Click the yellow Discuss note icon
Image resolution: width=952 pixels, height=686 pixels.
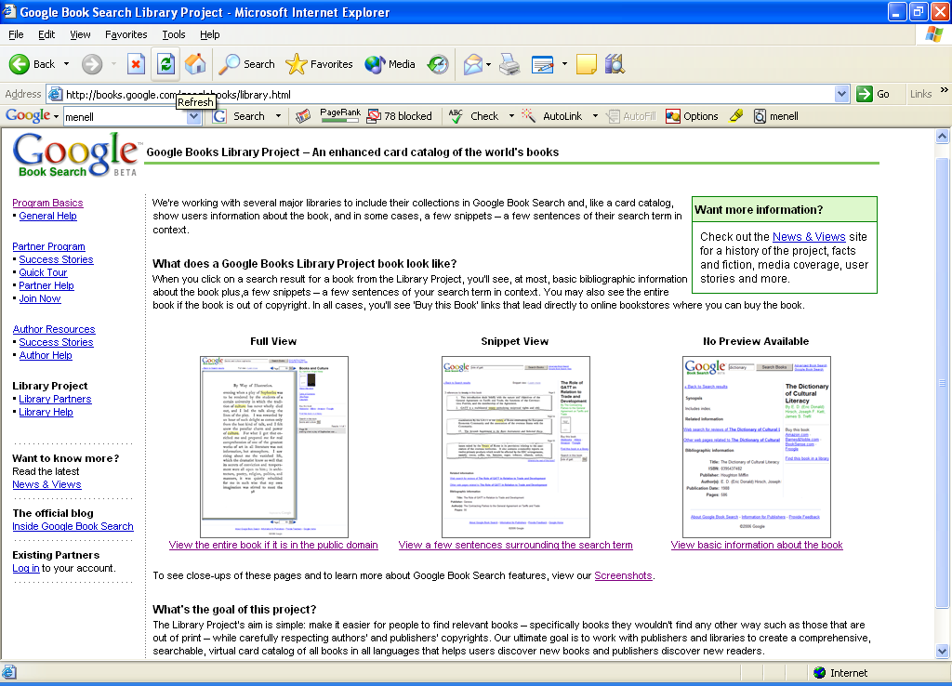click(x=586, y=64)
